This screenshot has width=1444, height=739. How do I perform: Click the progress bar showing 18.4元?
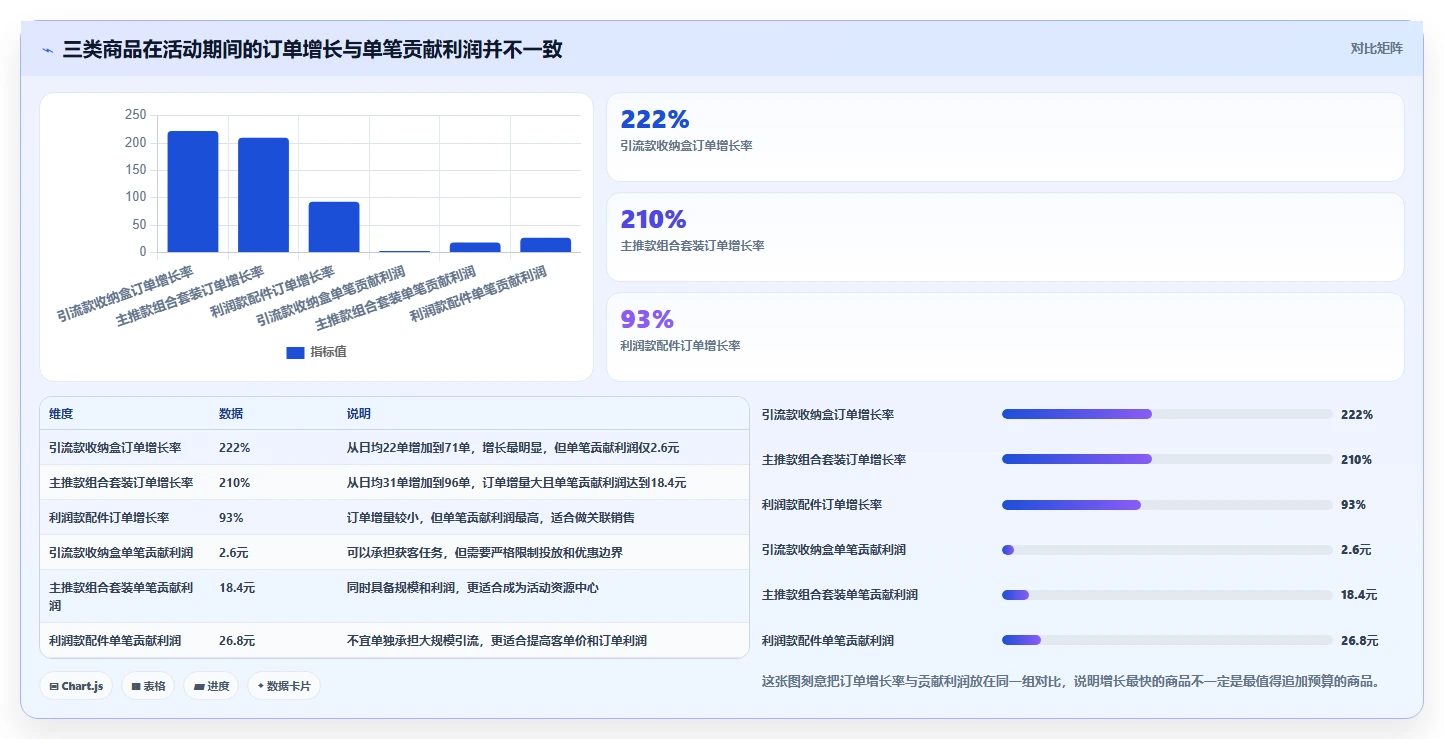coord(1167,595)
